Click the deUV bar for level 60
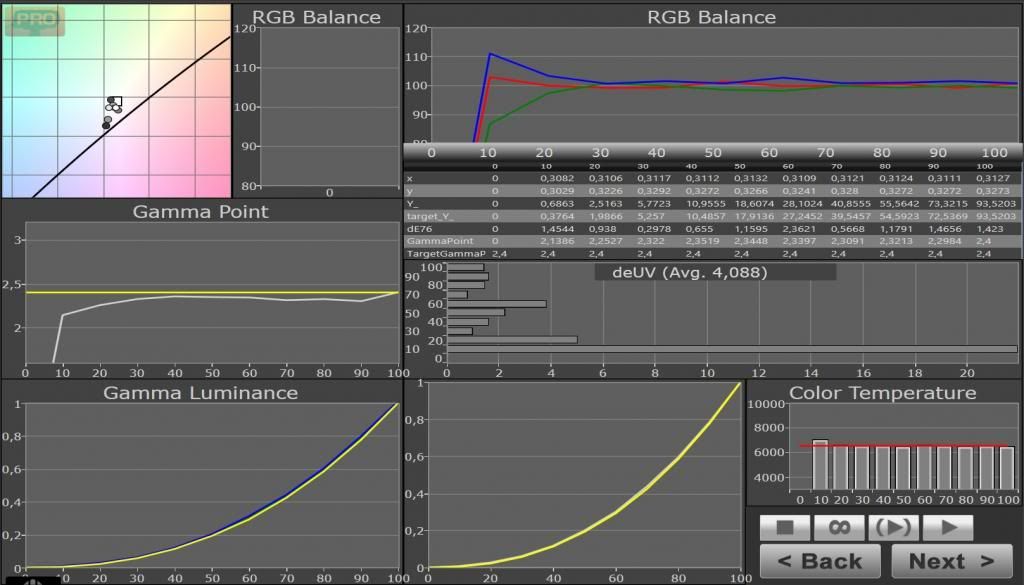1024x585 pixels. click(x=496, y=304)
